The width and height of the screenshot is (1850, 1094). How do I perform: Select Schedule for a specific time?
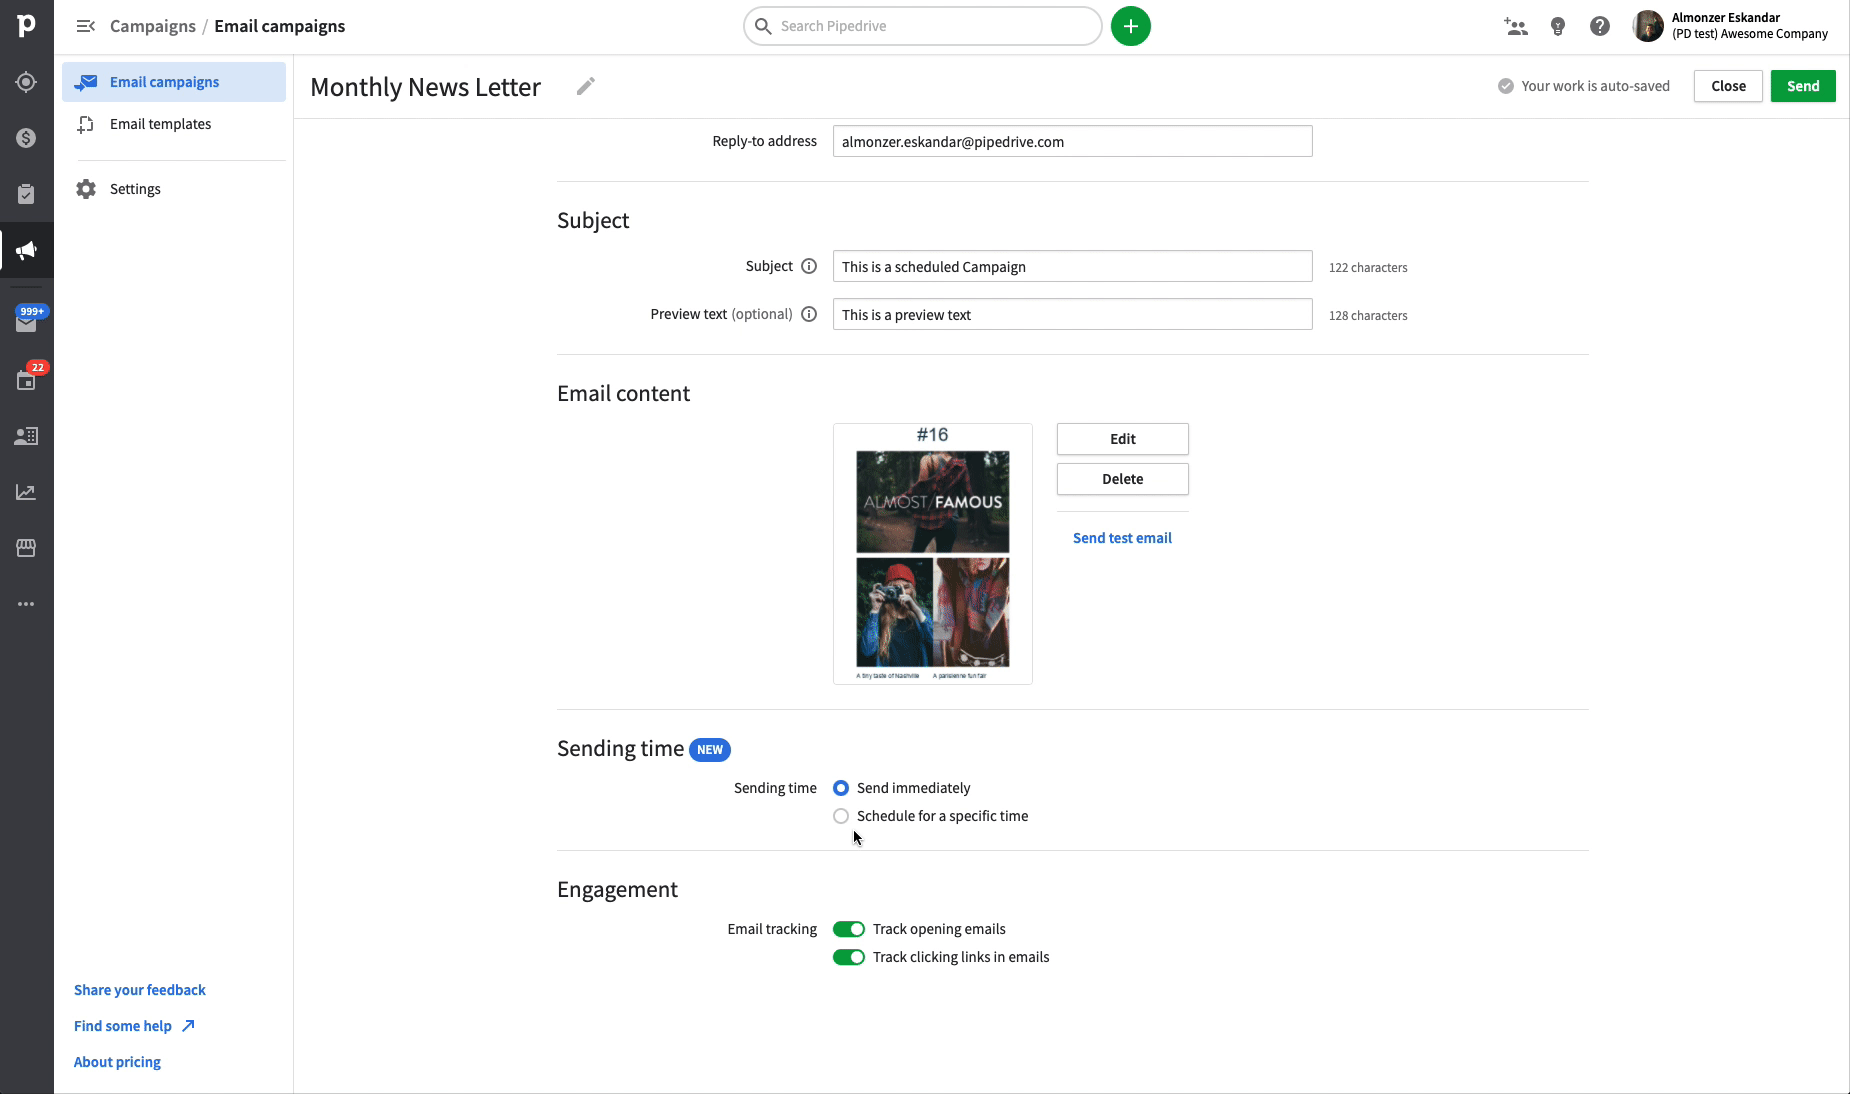[841, 816]
